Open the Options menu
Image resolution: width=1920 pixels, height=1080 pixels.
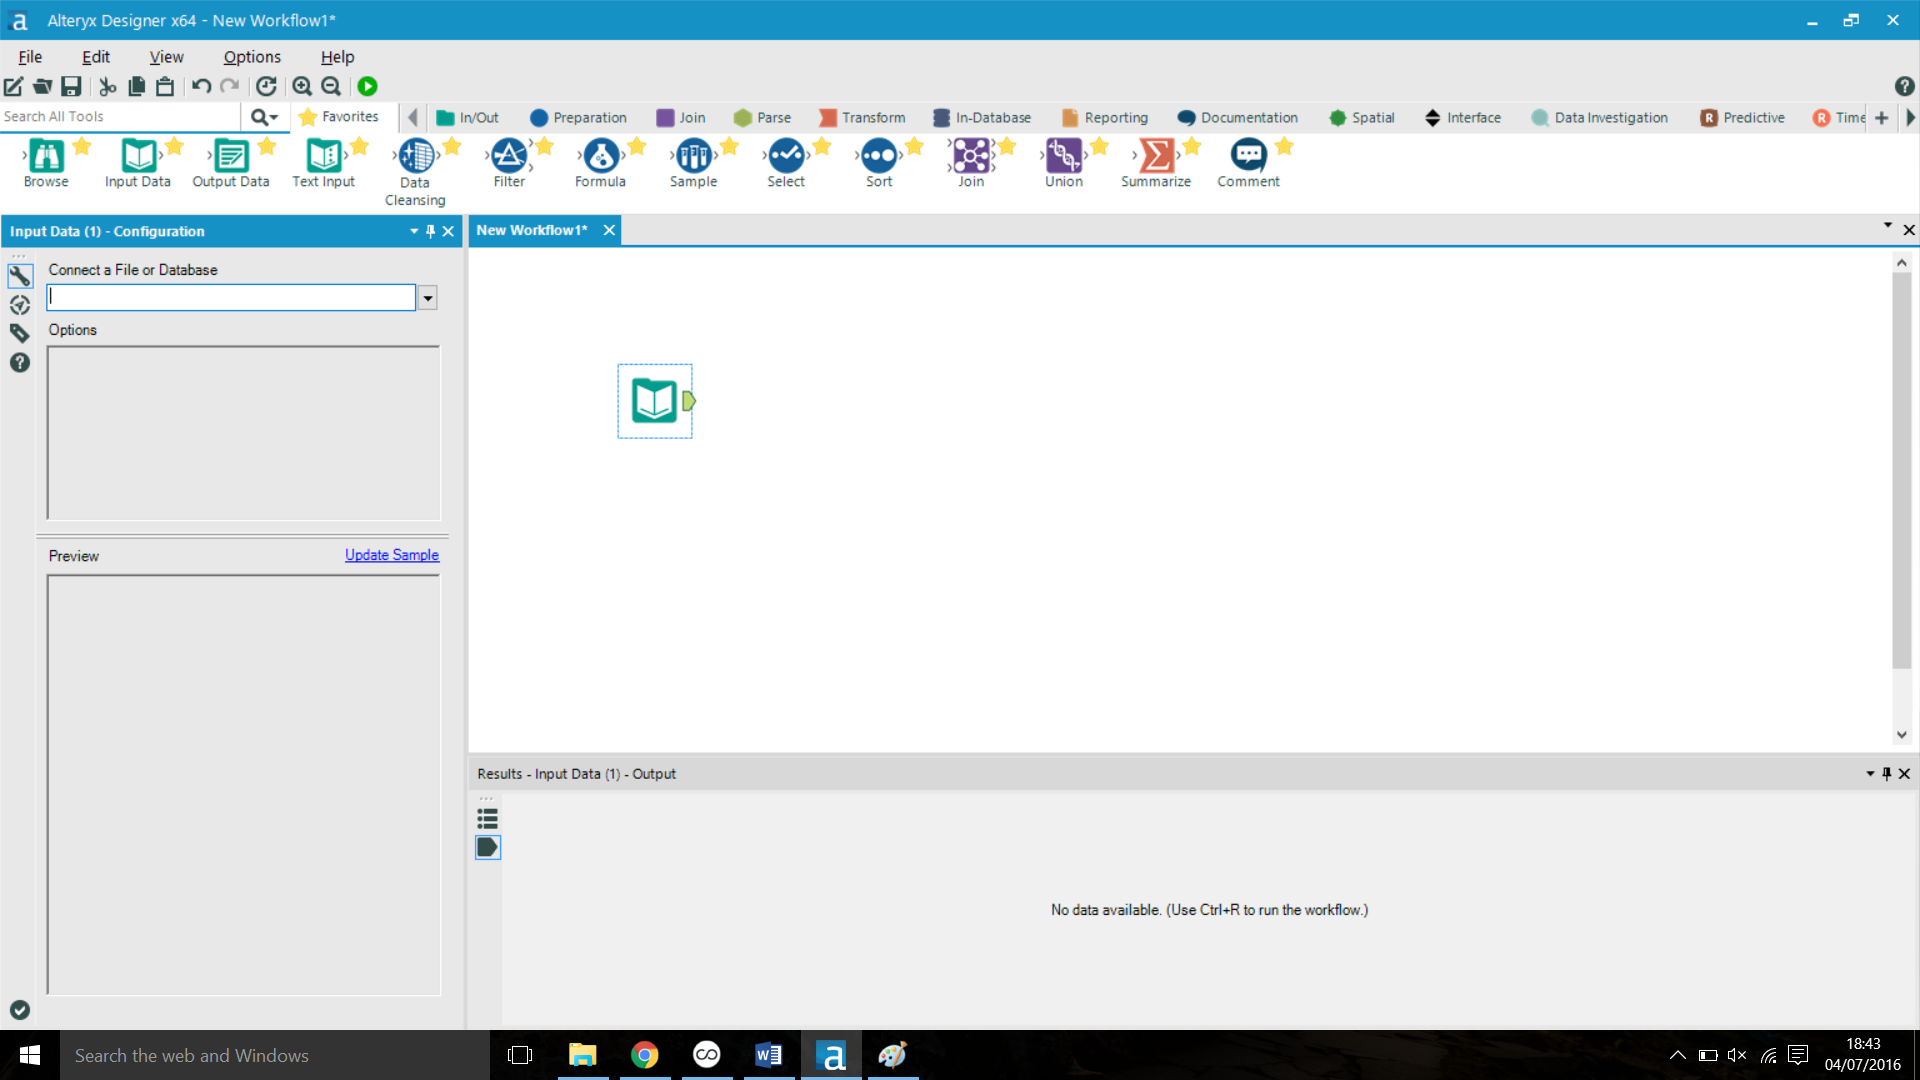(251, 57)
